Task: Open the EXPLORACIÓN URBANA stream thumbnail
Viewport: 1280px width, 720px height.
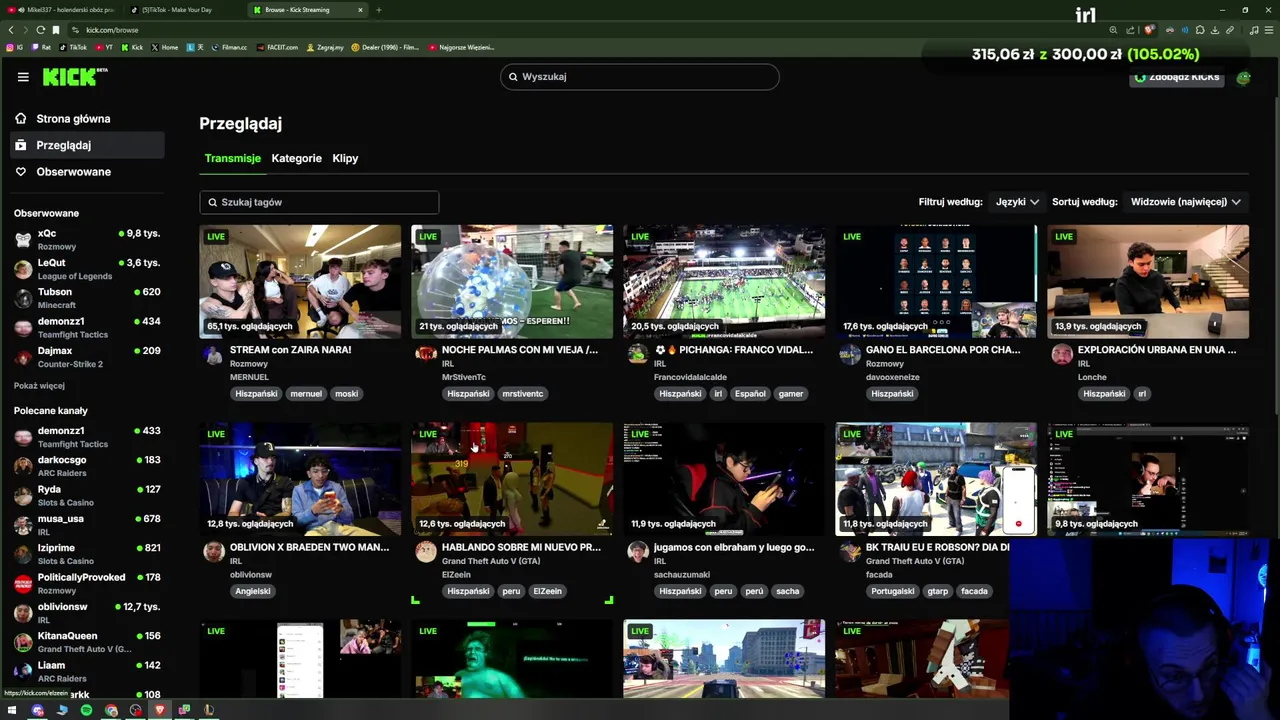Action: pyautogui.click(x=1148, y=282)
